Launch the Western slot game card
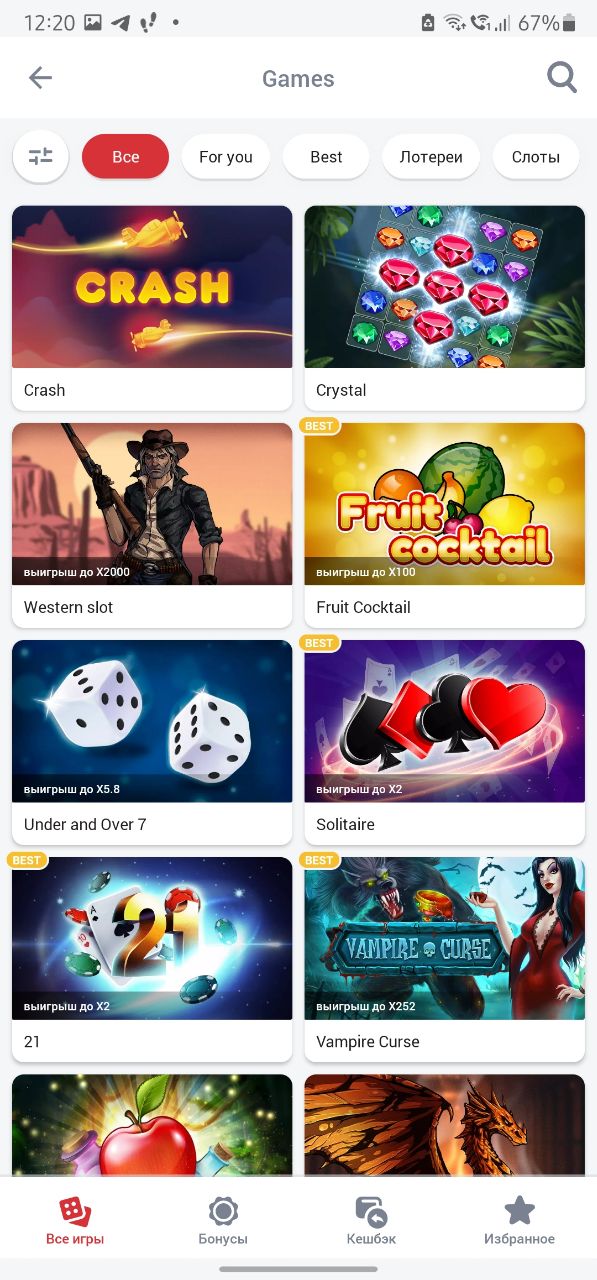This screenshot has height=1280, width=597. click(152, 525)
